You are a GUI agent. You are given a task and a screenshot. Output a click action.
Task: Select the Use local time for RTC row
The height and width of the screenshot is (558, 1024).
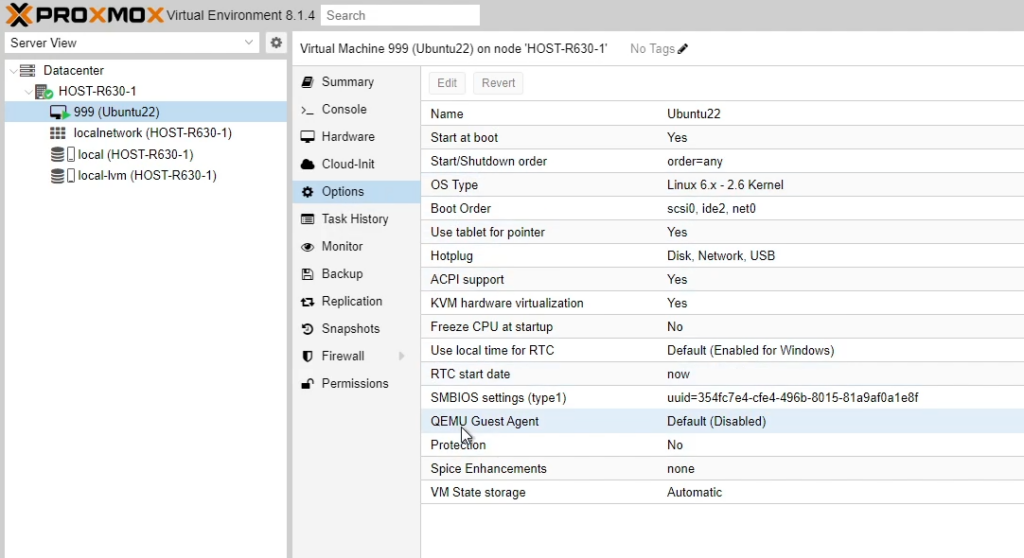(x=722, y=350)
